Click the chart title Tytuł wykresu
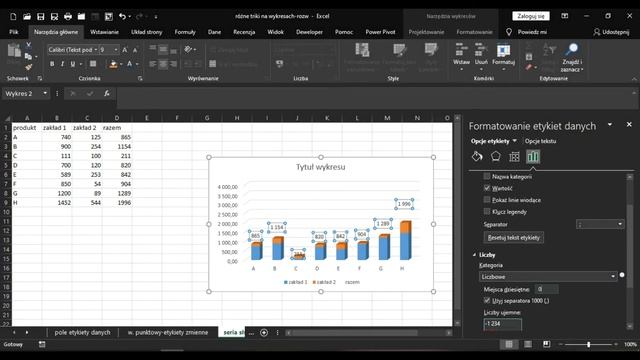640x360 pixels. [x=320, y=167]
